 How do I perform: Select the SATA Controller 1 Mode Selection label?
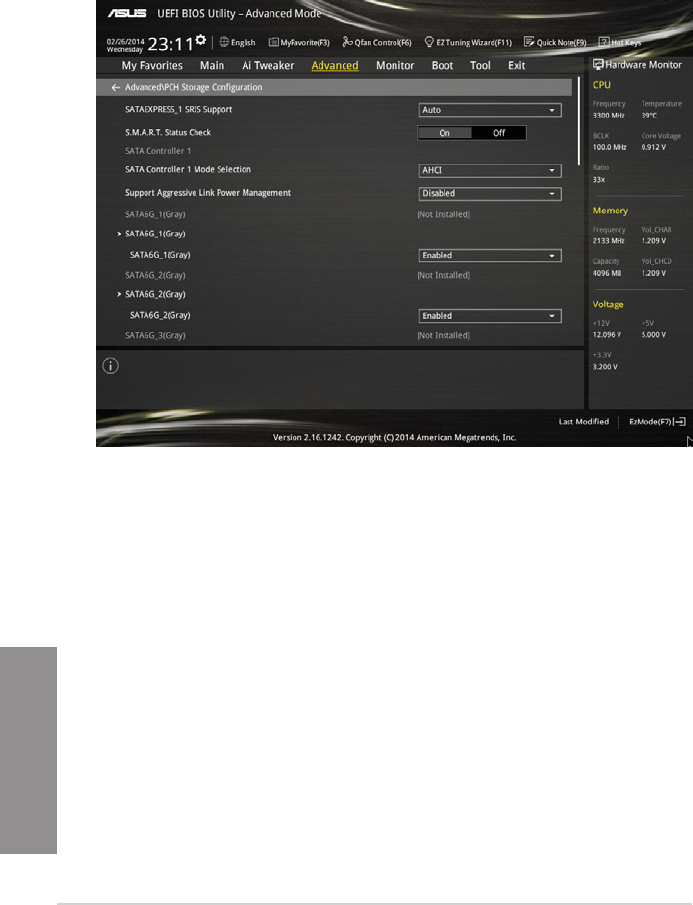coord(188,170)
